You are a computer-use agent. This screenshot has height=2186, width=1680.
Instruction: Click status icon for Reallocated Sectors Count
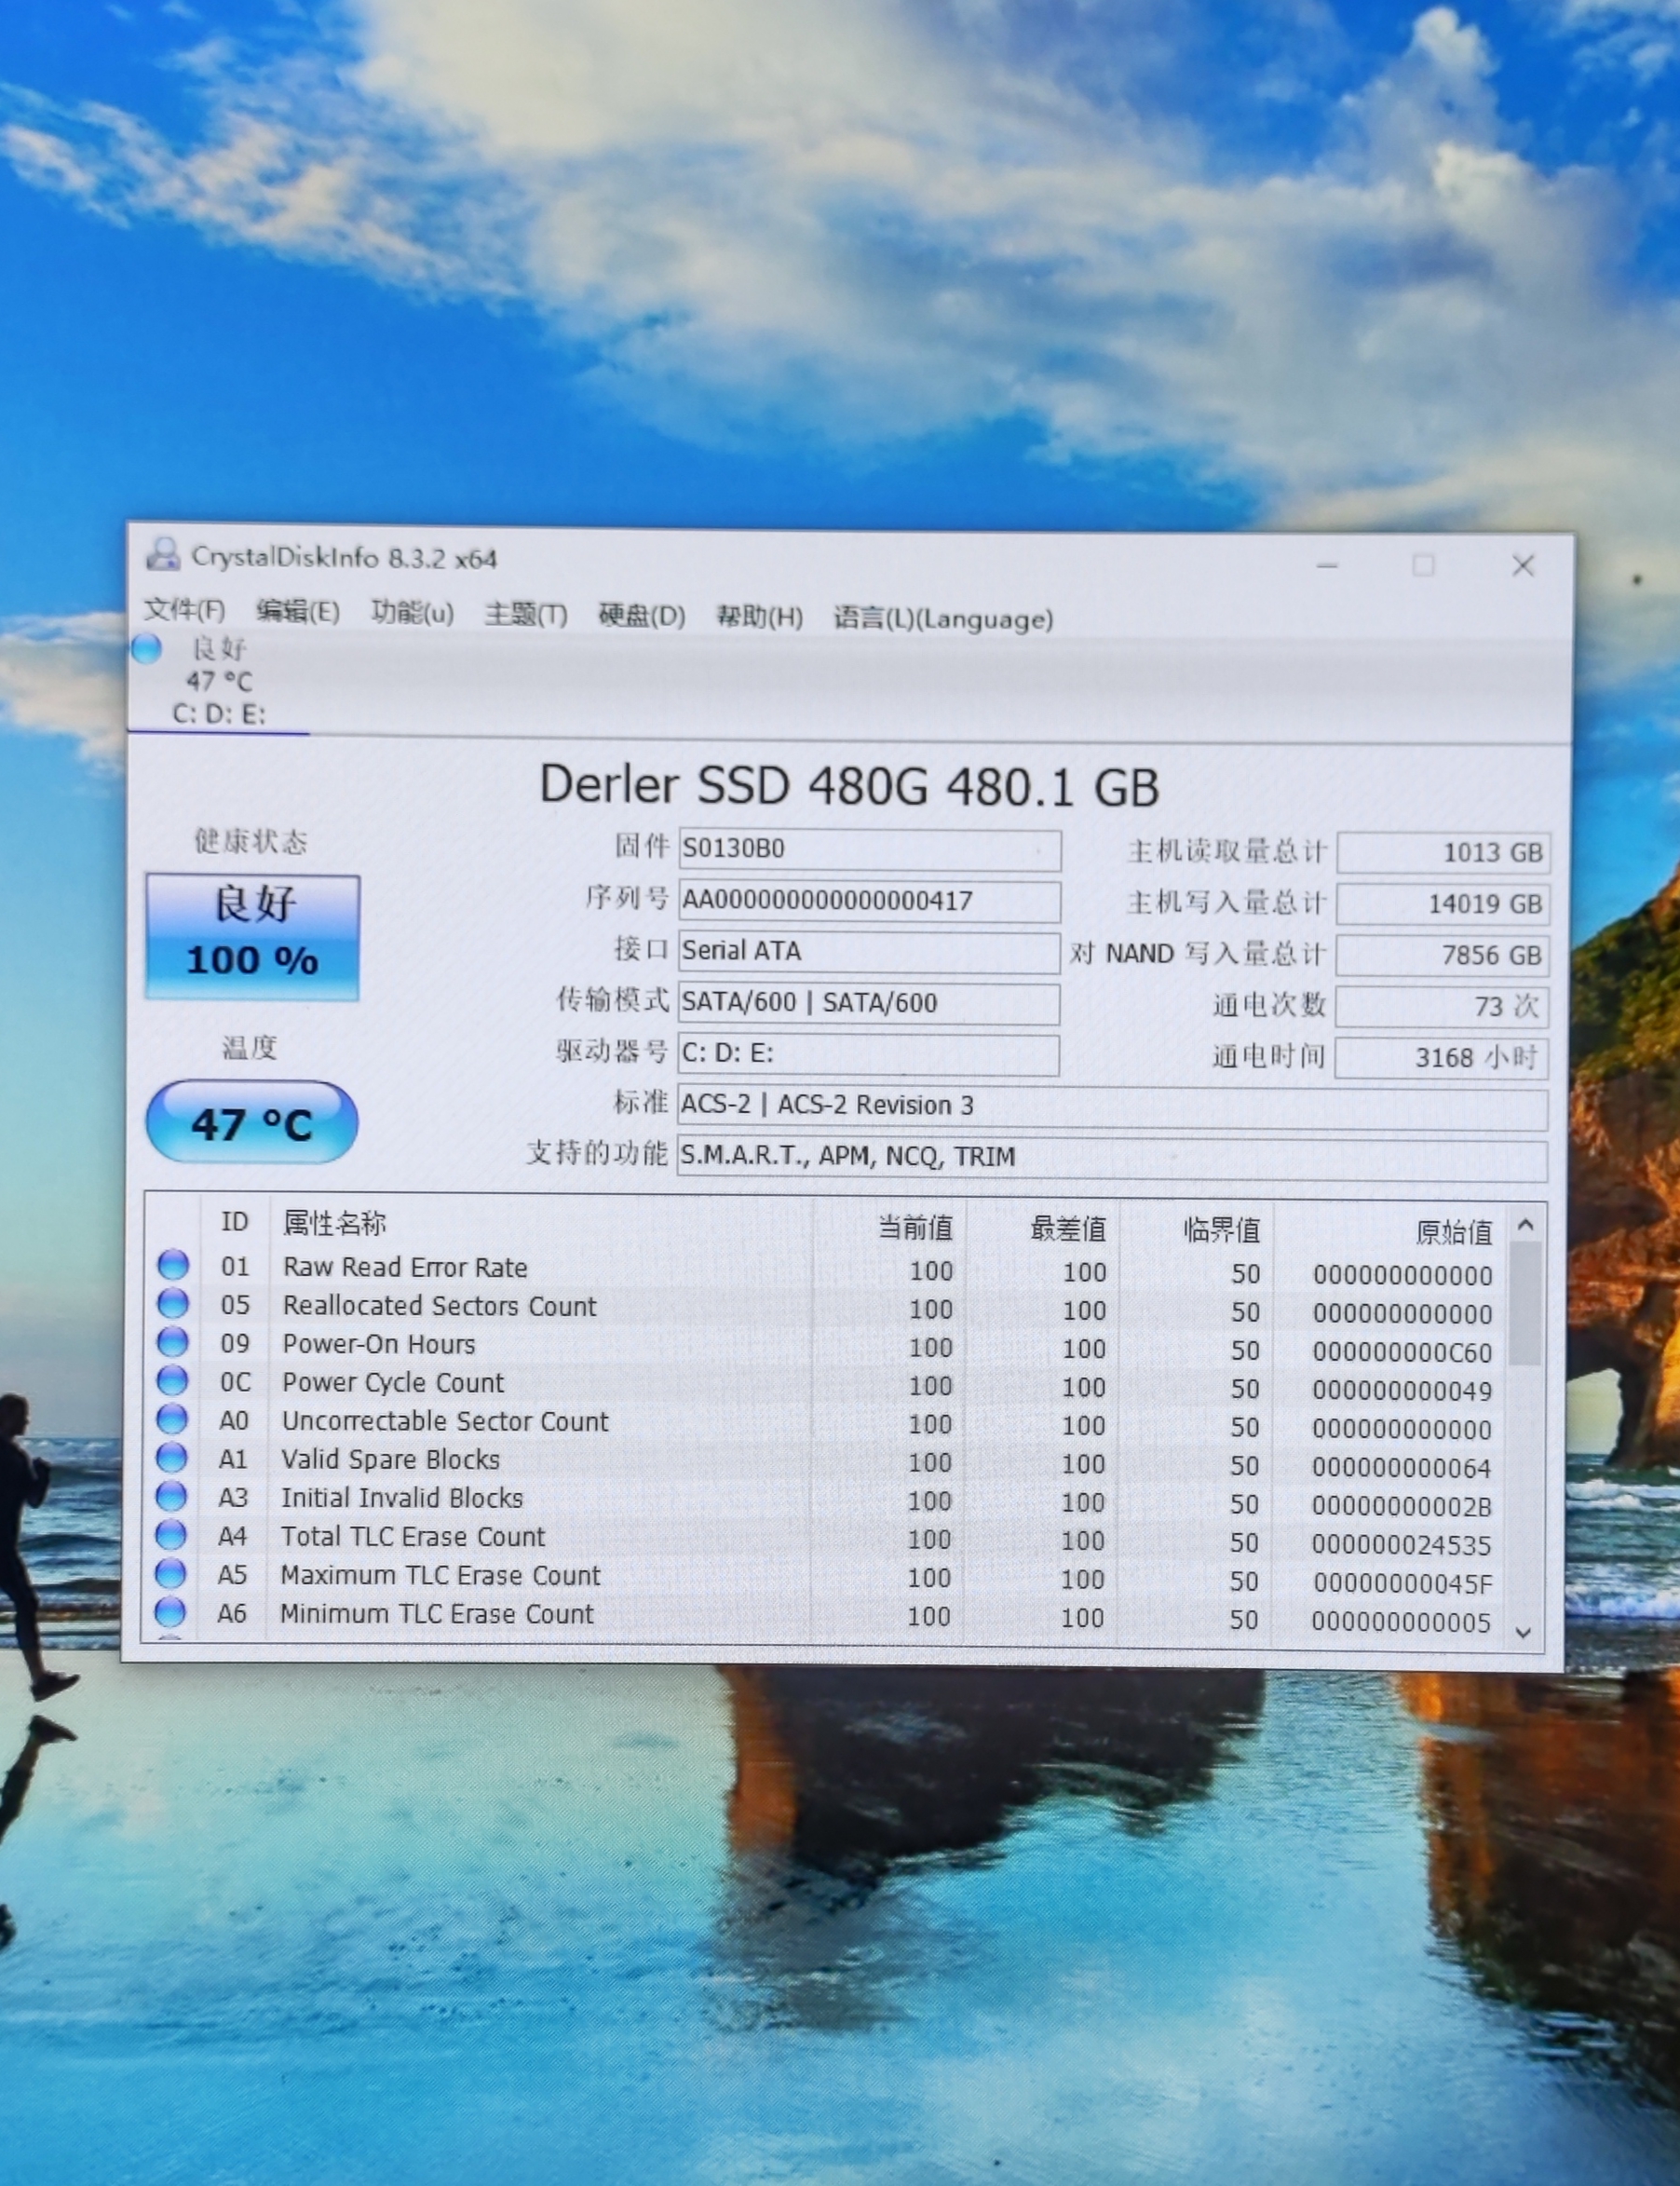pyautogui.click(x=173, y=1304)
